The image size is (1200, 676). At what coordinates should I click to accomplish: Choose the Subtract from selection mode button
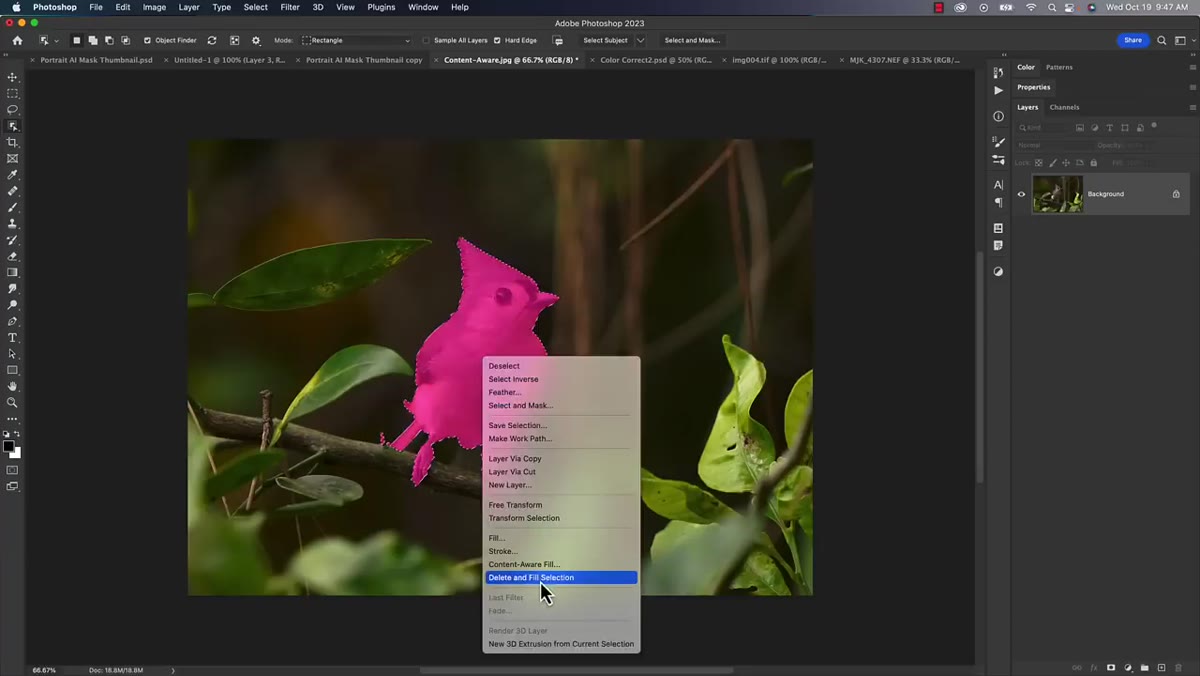pyautogui.click(x=108, y=40)
